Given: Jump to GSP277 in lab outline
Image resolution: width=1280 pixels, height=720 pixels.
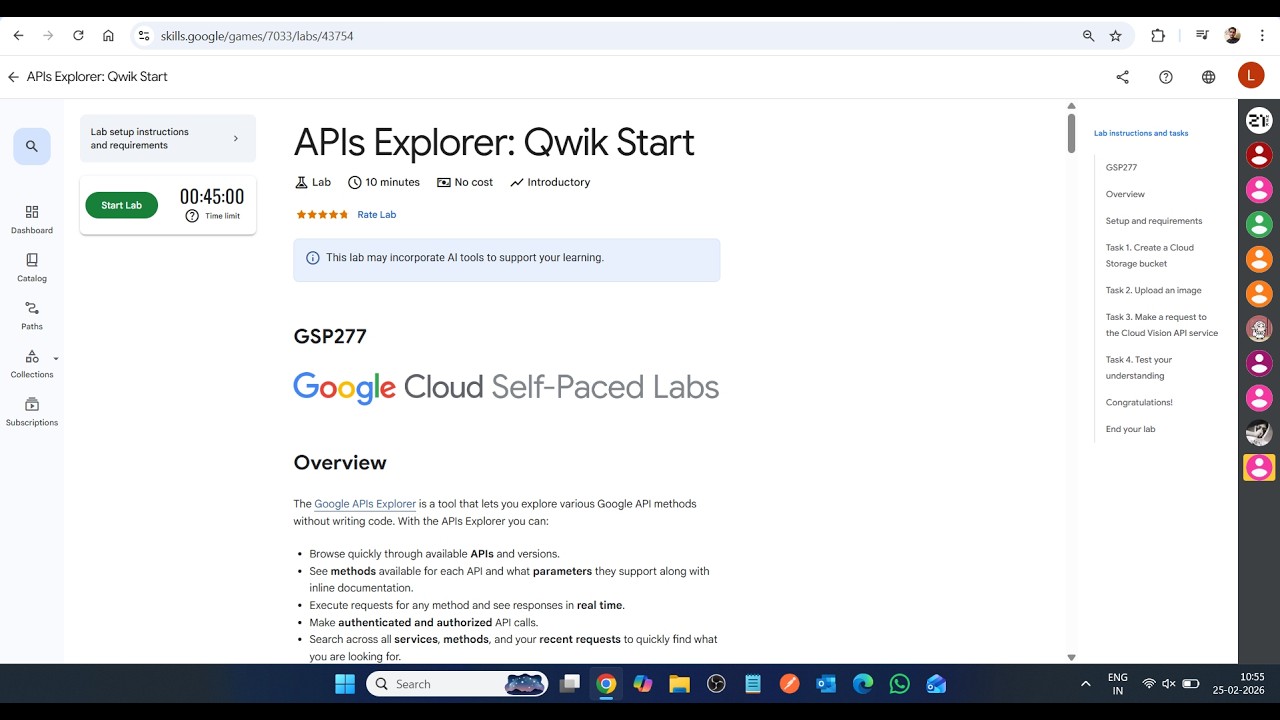Looking at the screenshot, I should click(x=1121, y=168).
